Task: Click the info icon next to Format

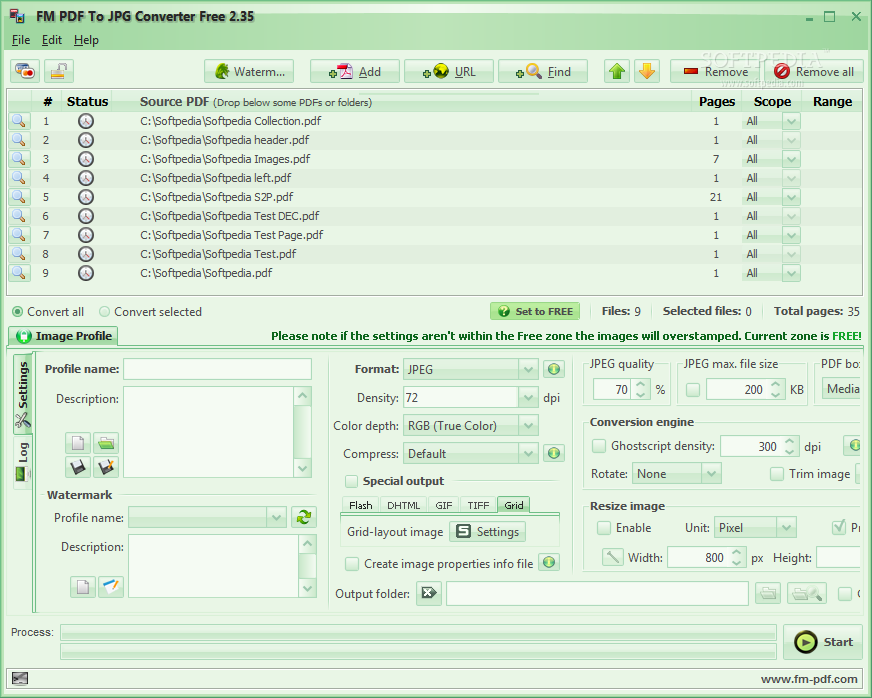Action: (x=553, y=369)
